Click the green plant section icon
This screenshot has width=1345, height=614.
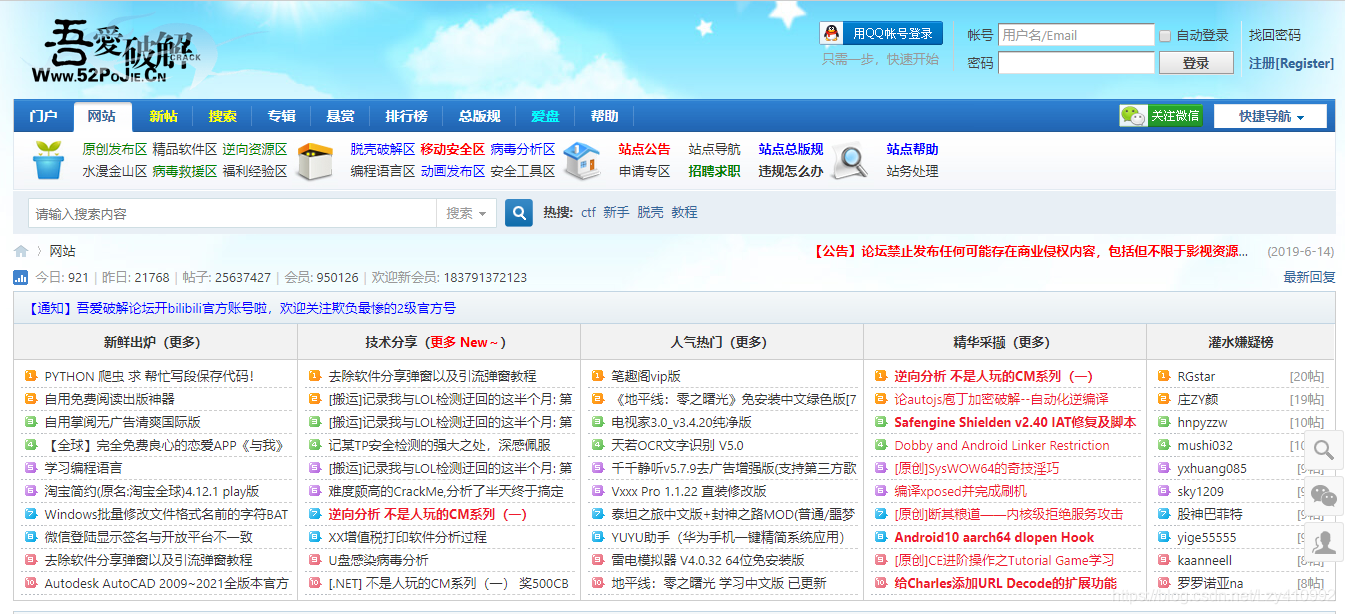click(48, 160)
